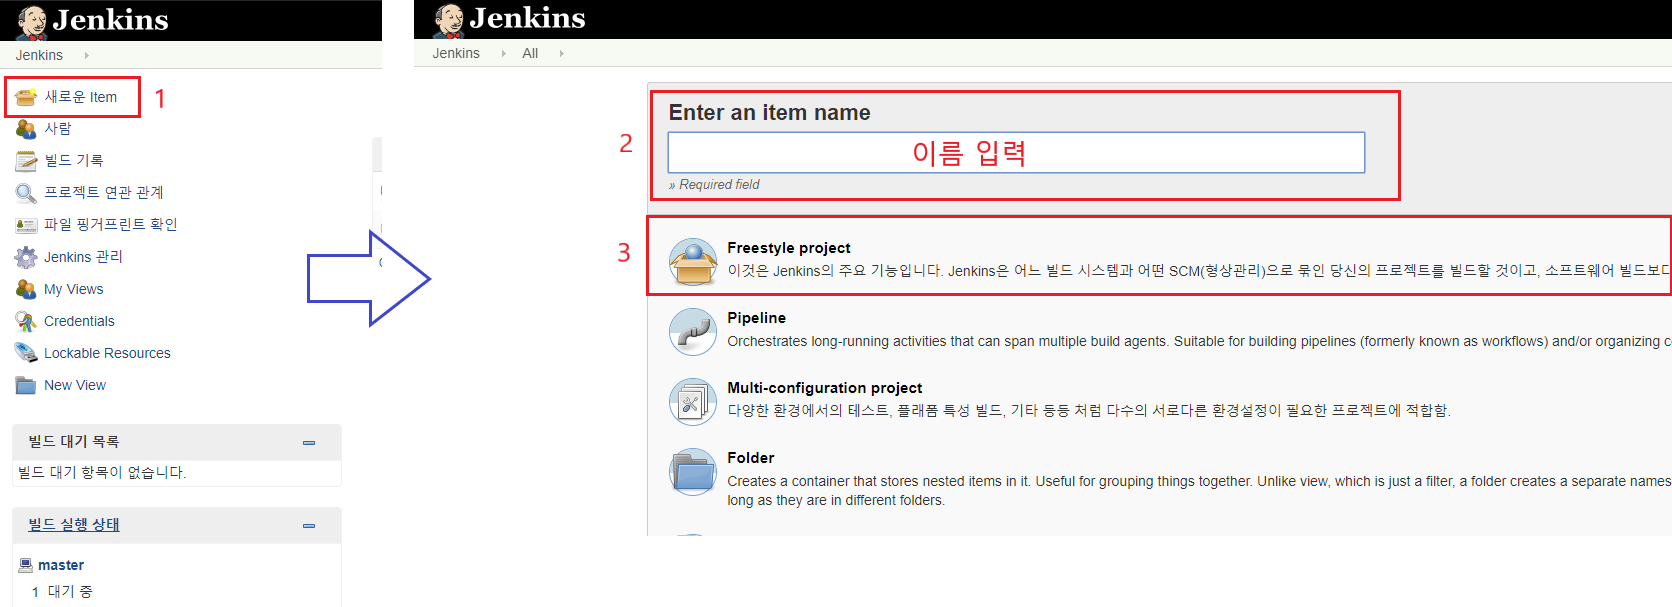Choose the Multi-configuration project title
Viewport: 1672px width, 607px height.
[825, 388]
